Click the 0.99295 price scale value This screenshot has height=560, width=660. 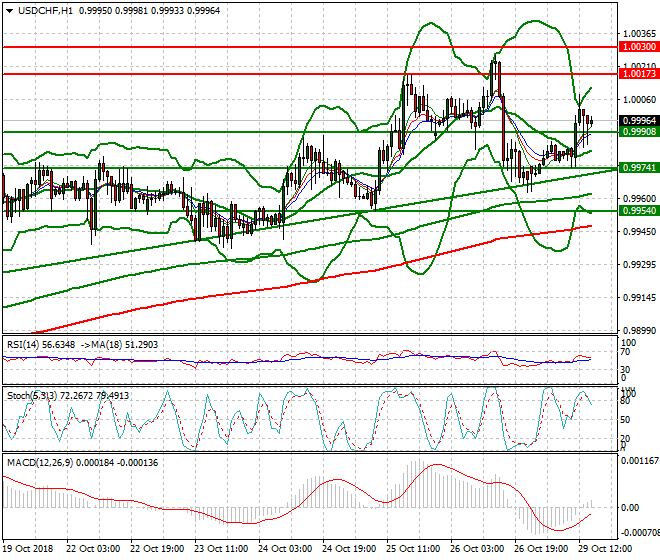pos(639,264)
